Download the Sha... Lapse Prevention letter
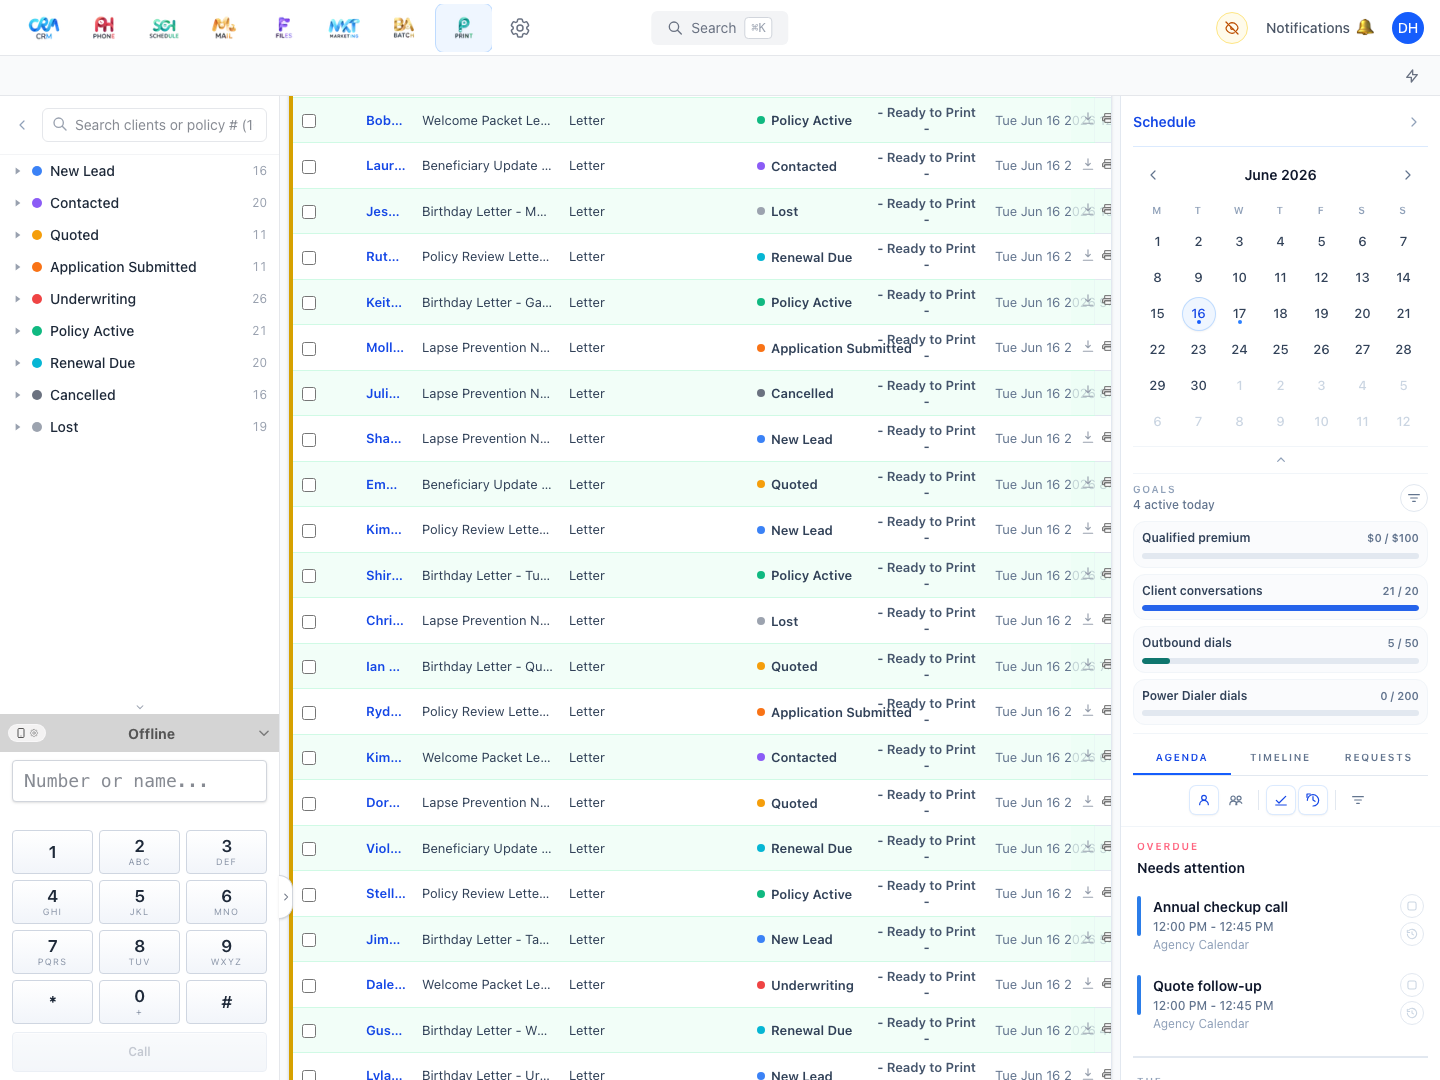The width and height of the screenshot is (1440, 1080). point(1088,437)
